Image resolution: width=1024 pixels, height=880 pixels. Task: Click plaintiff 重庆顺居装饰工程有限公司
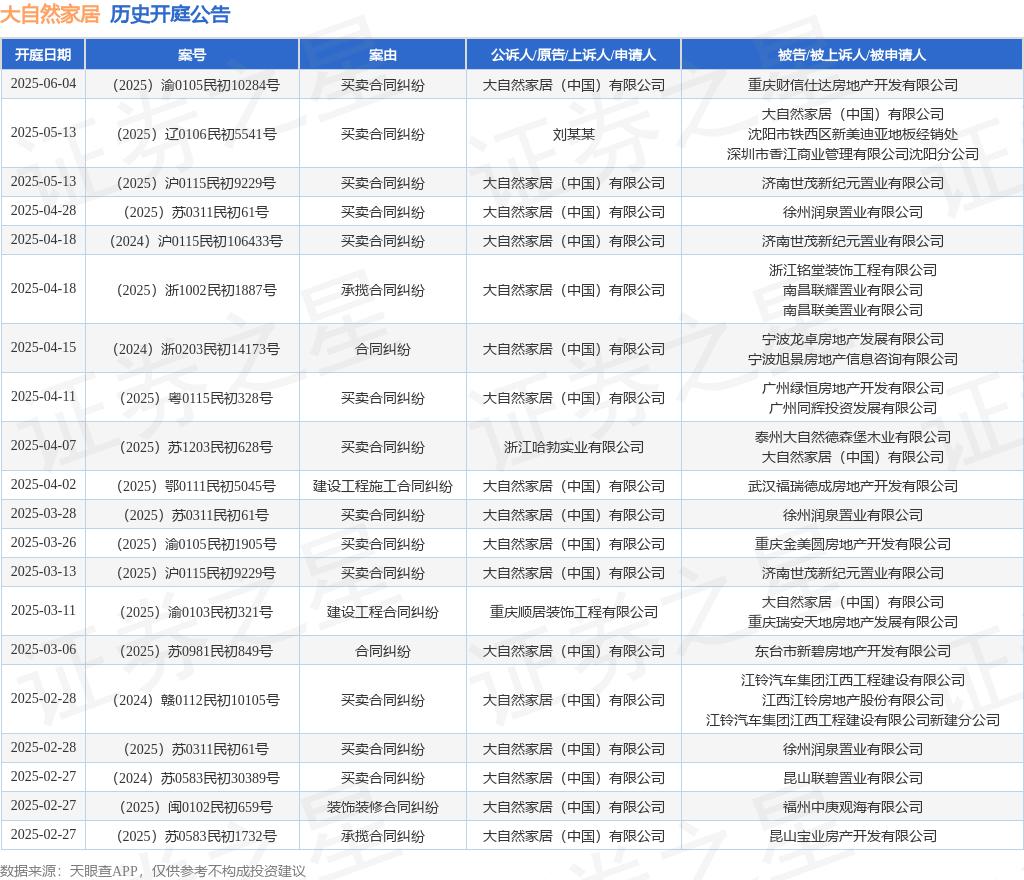(573, 612)
